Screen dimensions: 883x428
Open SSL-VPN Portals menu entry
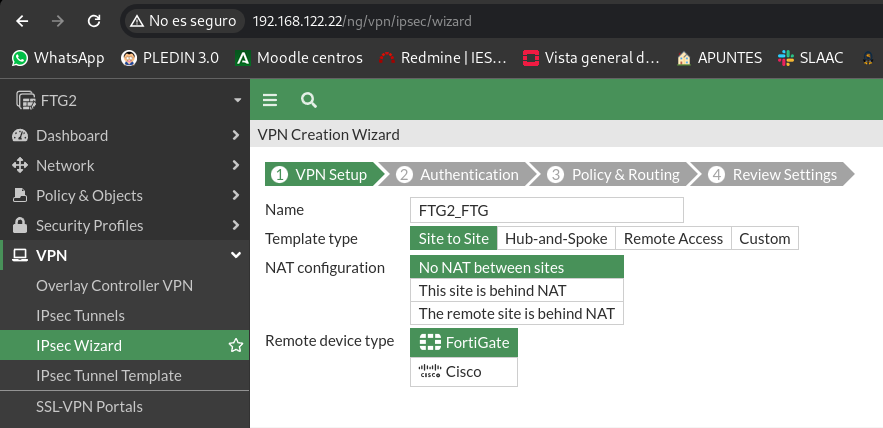click(124, 407)
